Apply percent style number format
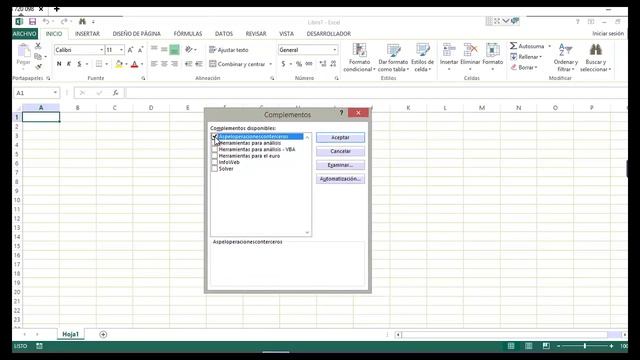 click(299, 64)
